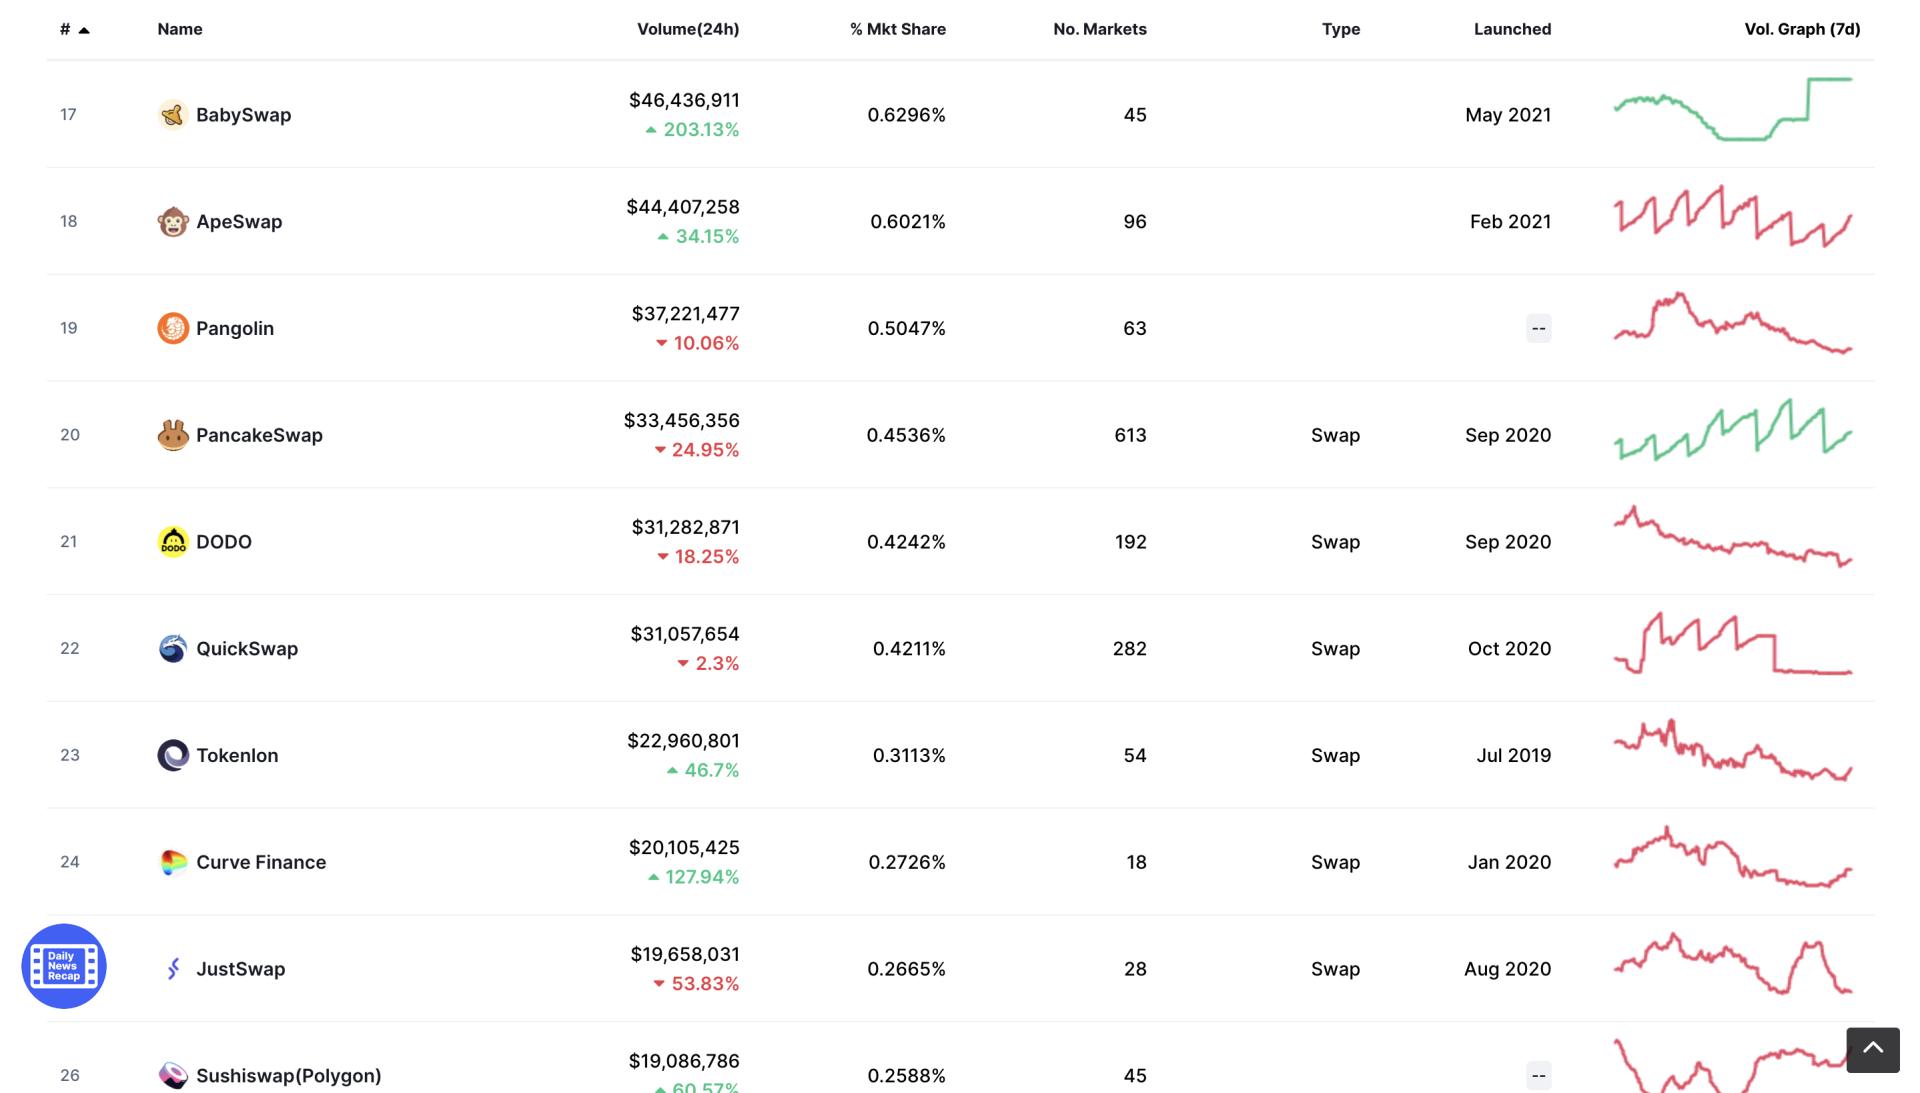Screen dimensions: 1920x1093
Task: Click the JustSwap logo icon
Action: click(173, 969)
